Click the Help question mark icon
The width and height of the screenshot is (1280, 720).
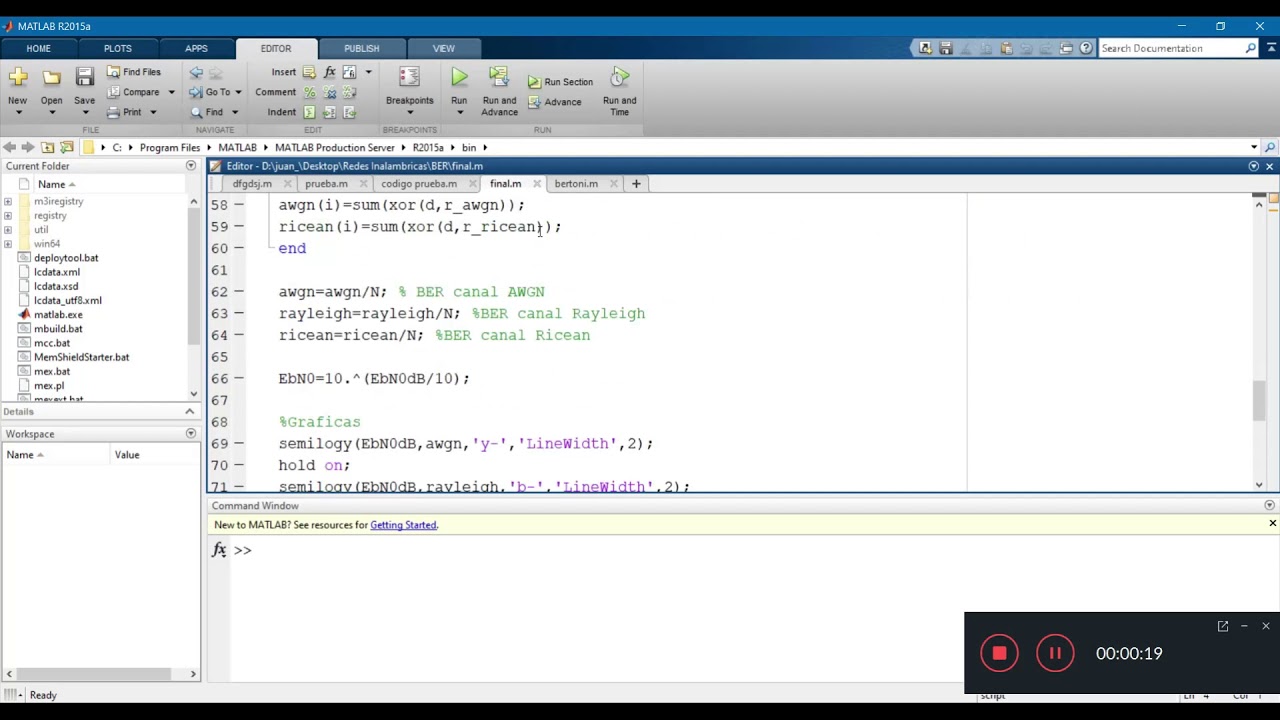point(1086,48)
